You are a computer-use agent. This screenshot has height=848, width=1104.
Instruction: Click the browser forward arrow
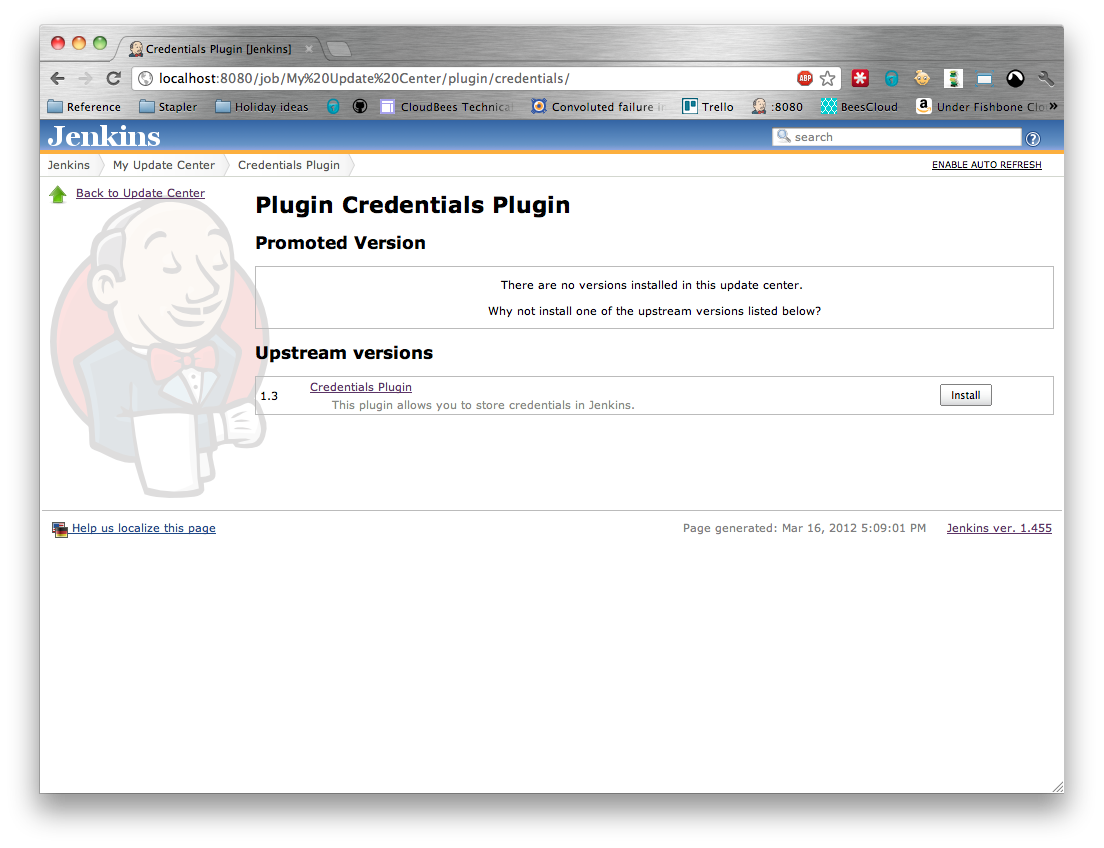coord(85,78)
